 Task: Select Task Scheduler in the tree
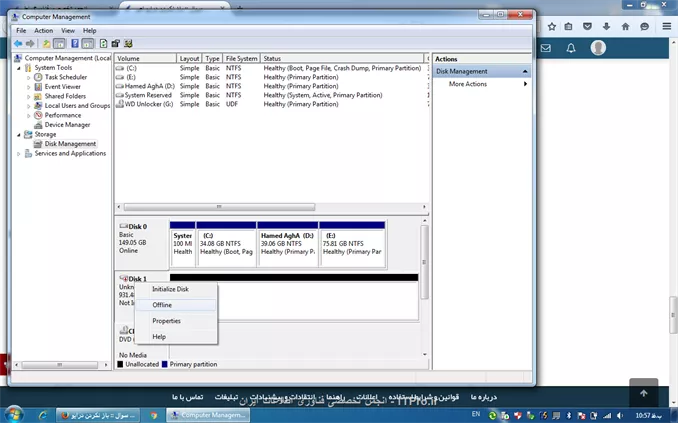click(x=66, y=77)
